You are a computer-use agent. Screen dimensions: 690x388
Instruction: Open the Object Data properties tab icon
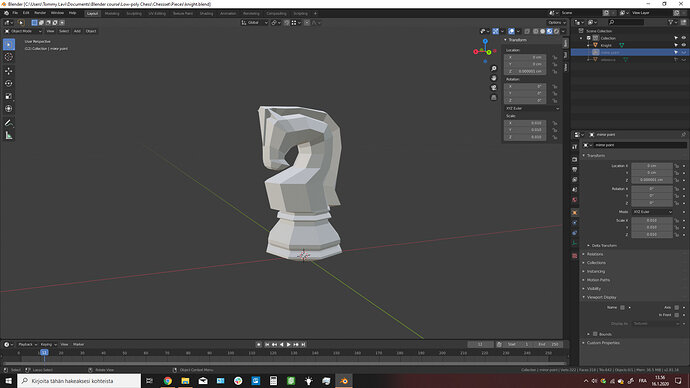coord(575,243)
